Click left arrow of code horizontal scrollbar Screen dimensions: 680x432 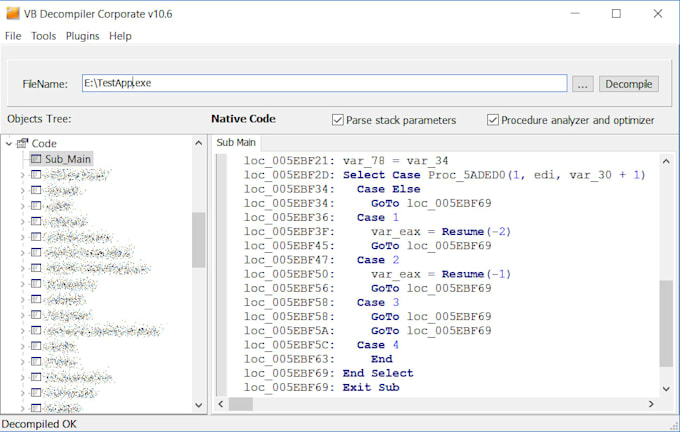point(221,404)
